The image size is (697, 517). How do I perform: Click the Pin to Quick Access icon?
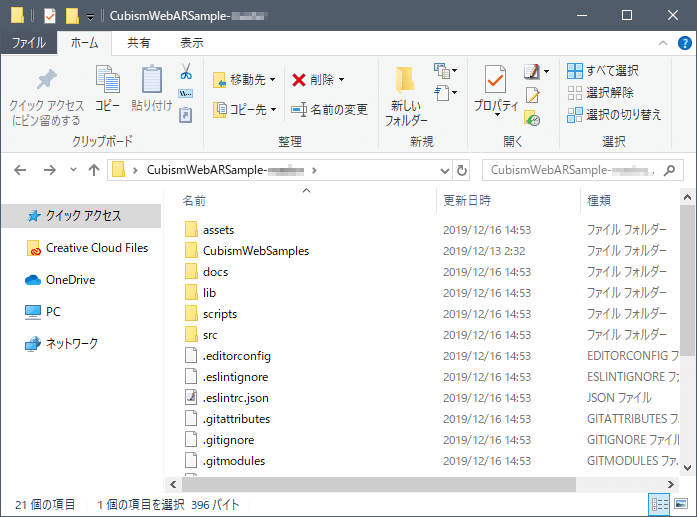click(47, 80)
